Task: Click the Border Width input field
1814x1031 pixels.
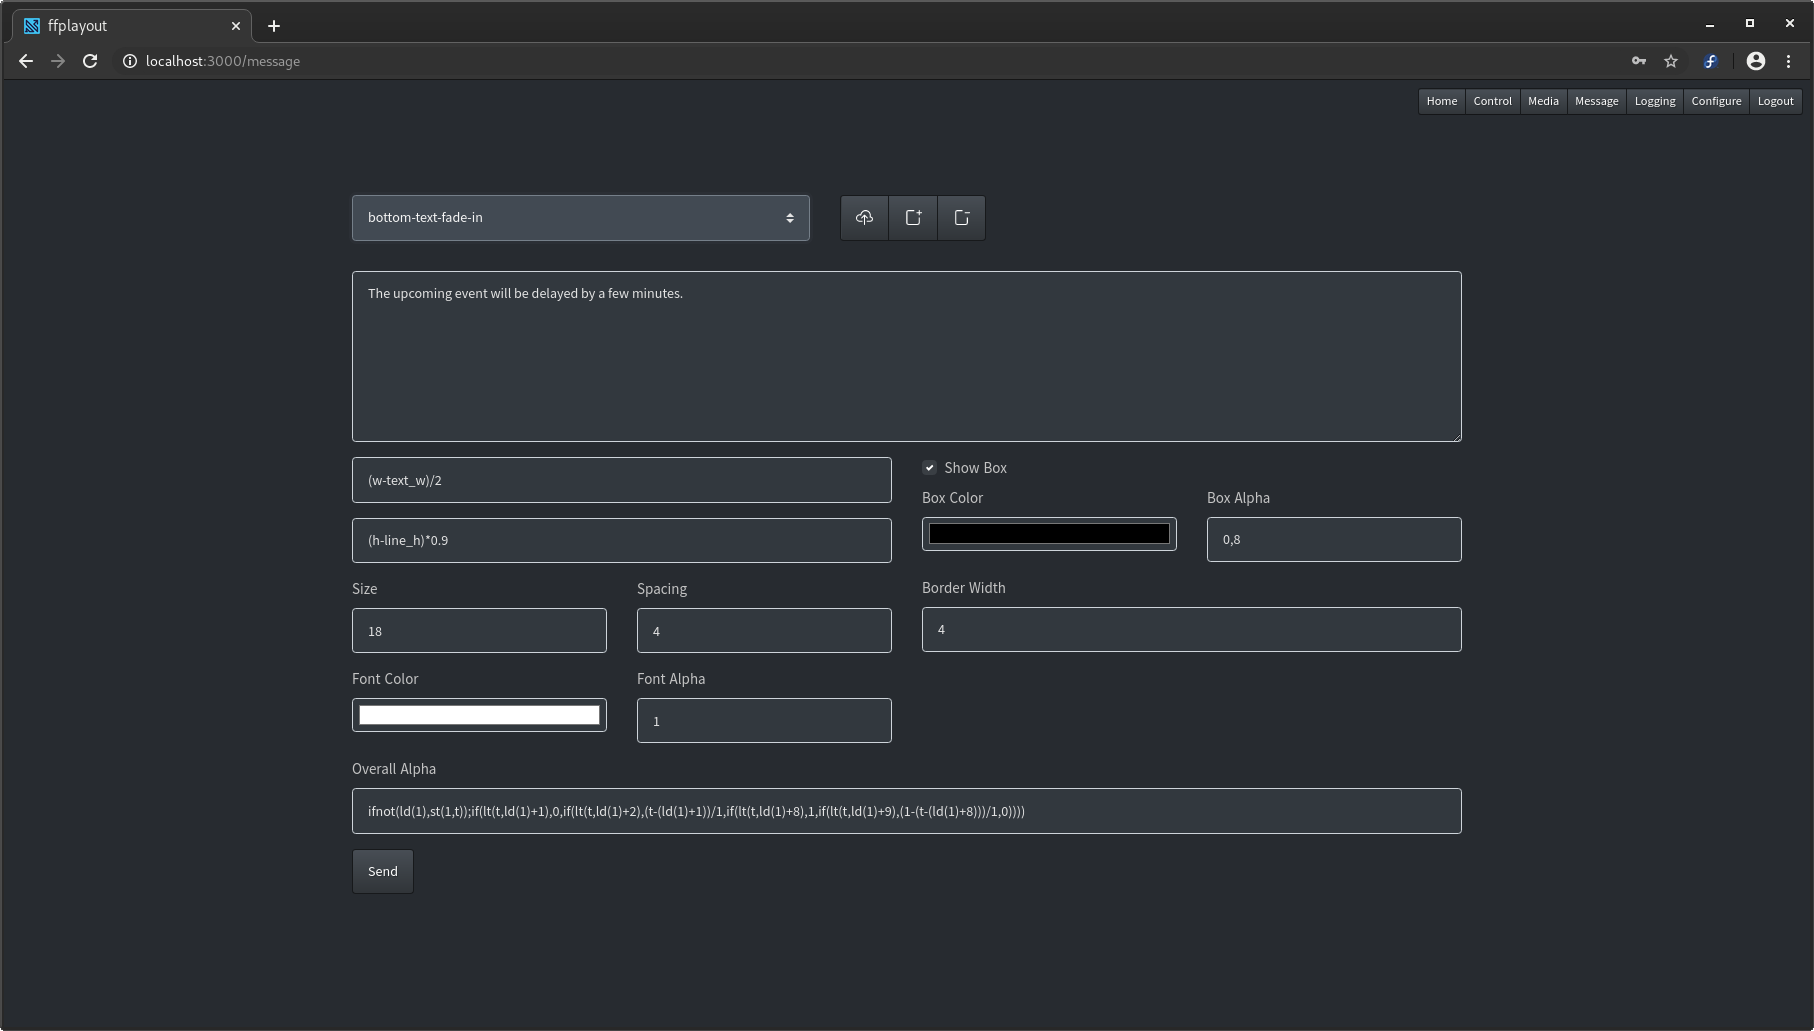Action: [x=1192, y=630]
